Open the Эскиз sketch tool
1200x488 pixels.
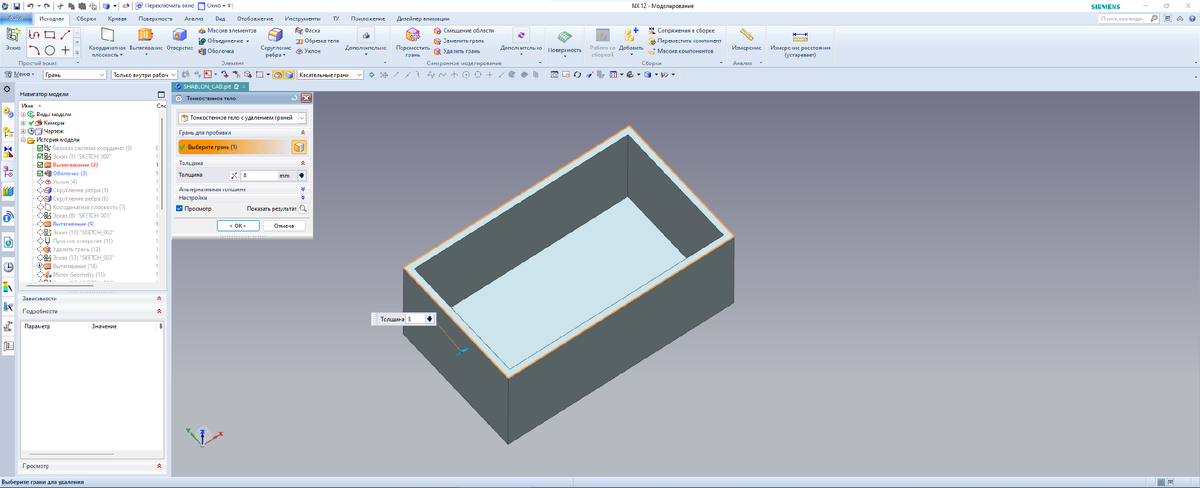[12, 39]
